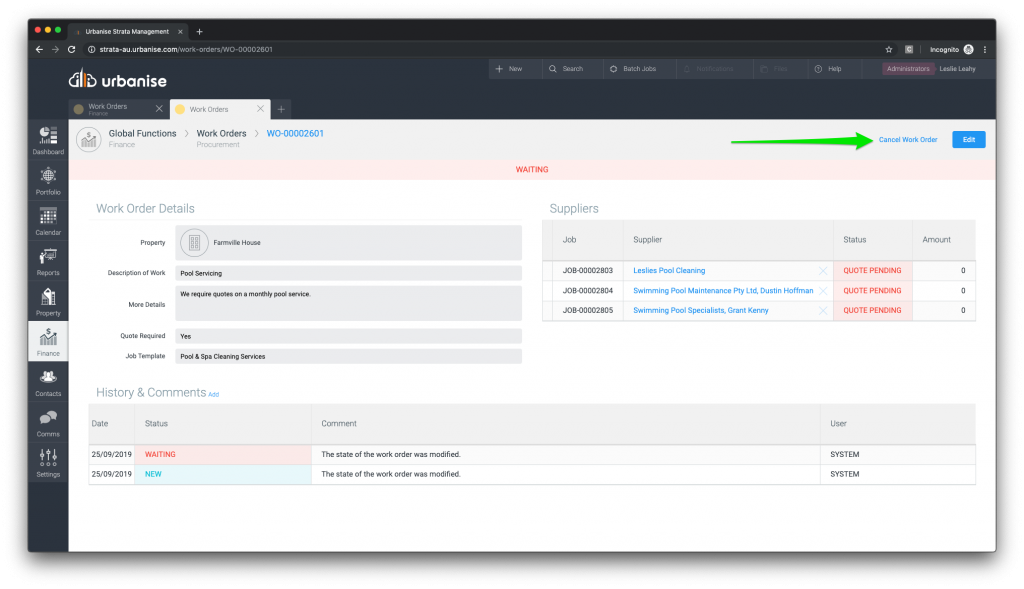Open the Comms sidebar icon
Image resolution: width=1024 pixels, height=589 pixels.
[48, 422]
